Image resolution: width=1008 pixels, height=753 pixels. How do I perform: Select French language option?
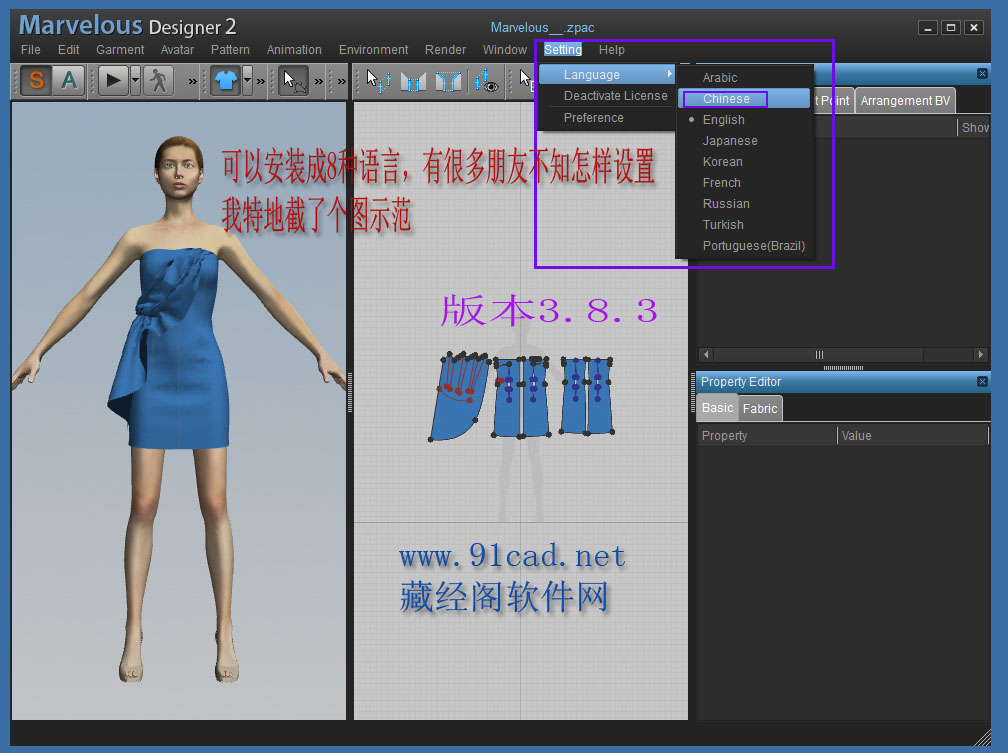pos(744,183)
